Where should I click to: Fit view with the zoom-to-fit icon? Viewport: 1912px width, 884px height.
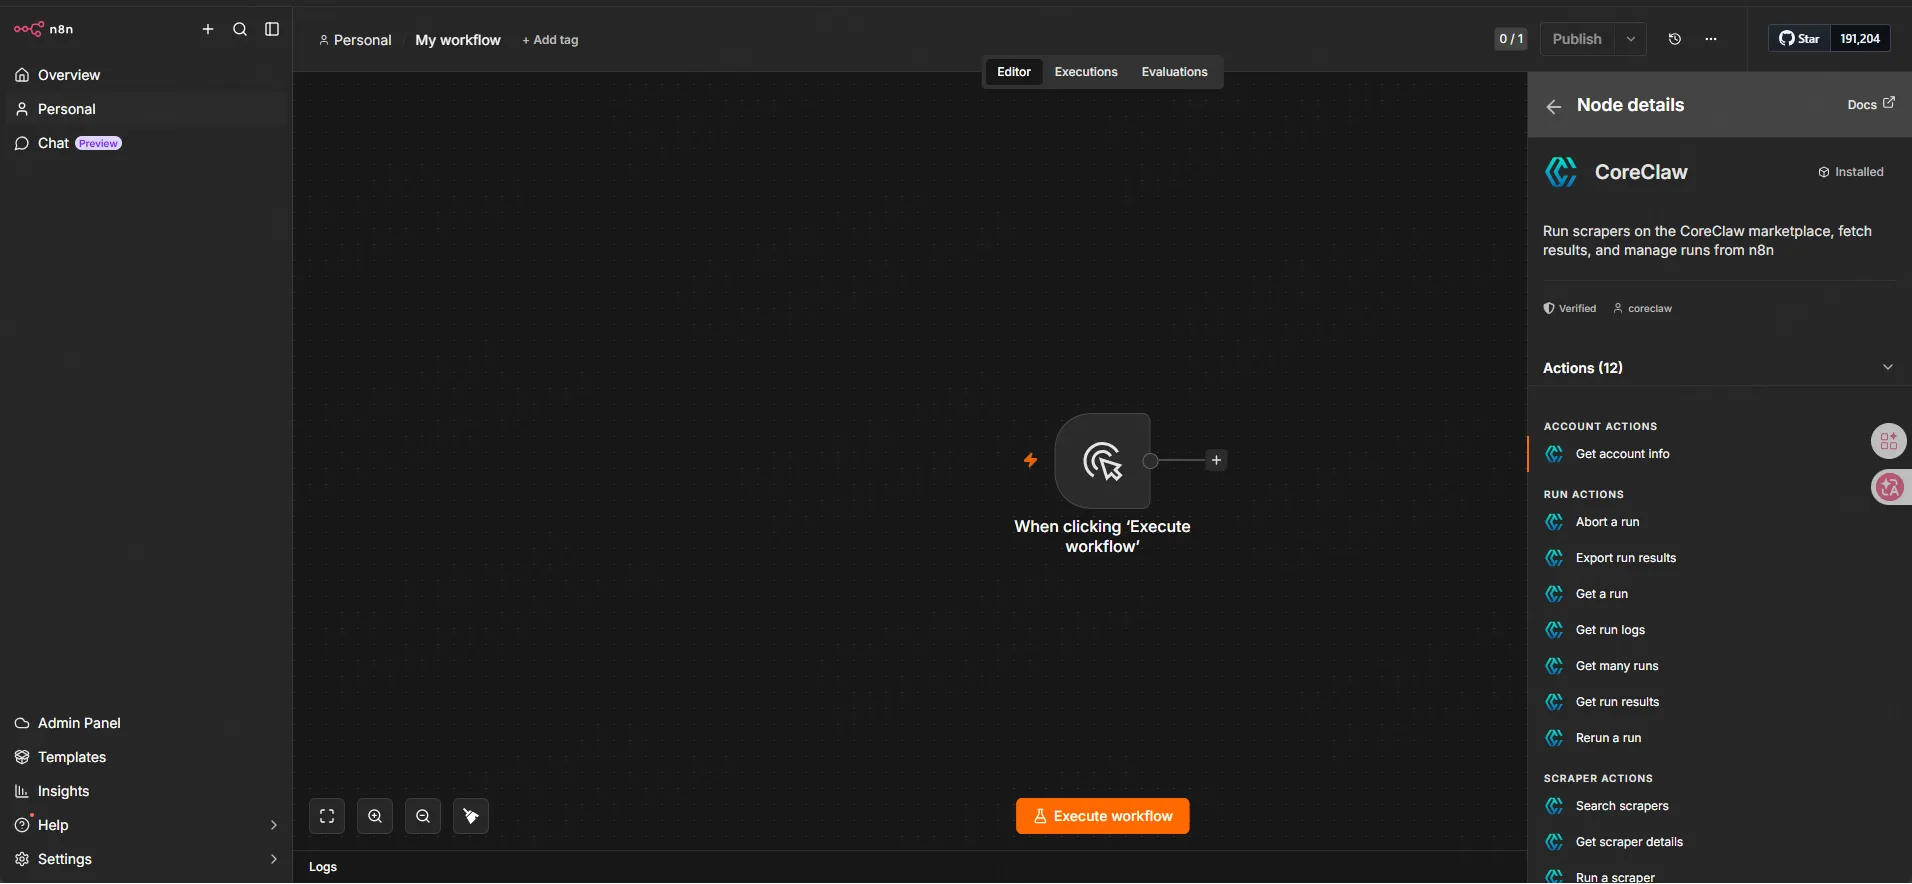(327, 816)
